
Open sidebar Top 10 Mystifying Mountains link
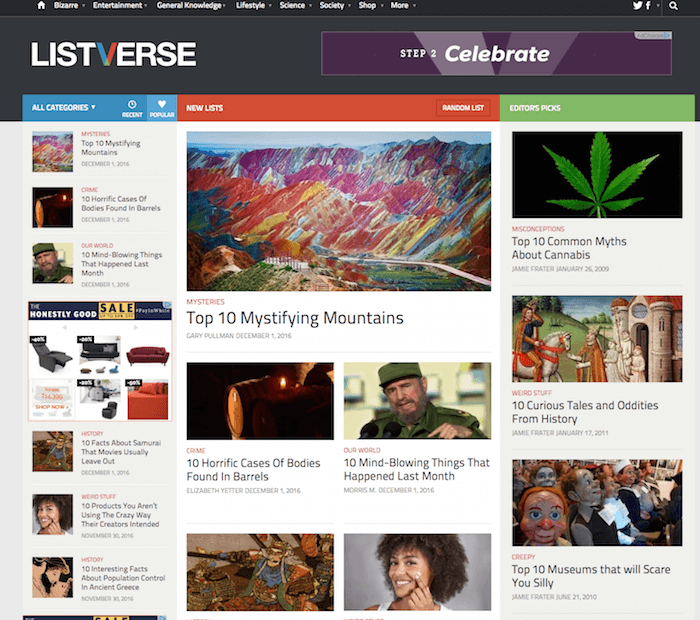pos(111,148)
